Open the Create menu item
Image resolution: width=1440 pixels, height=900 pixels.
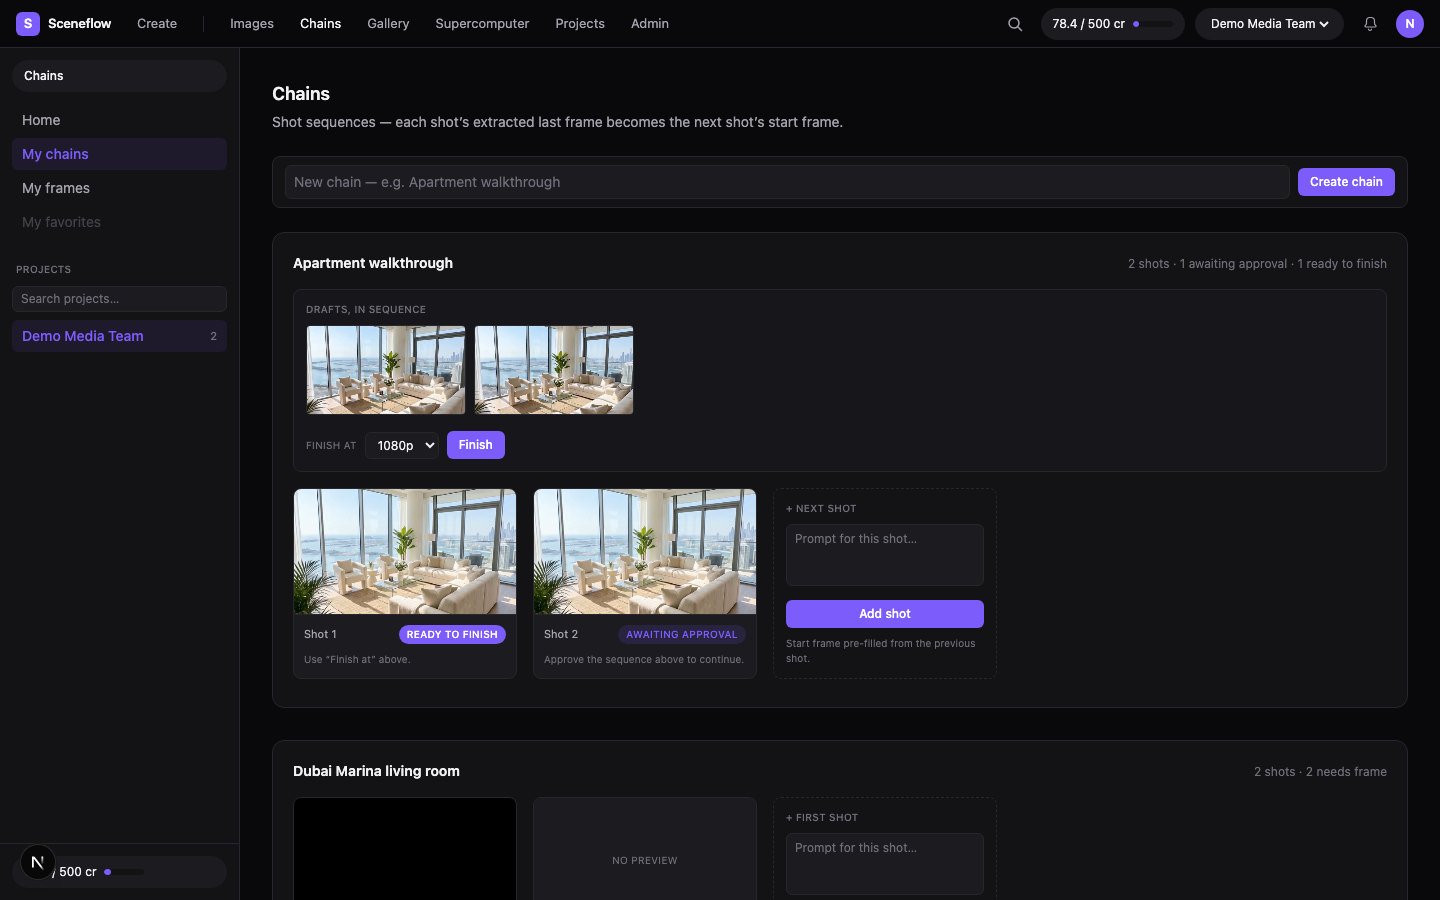pos(157,23)
